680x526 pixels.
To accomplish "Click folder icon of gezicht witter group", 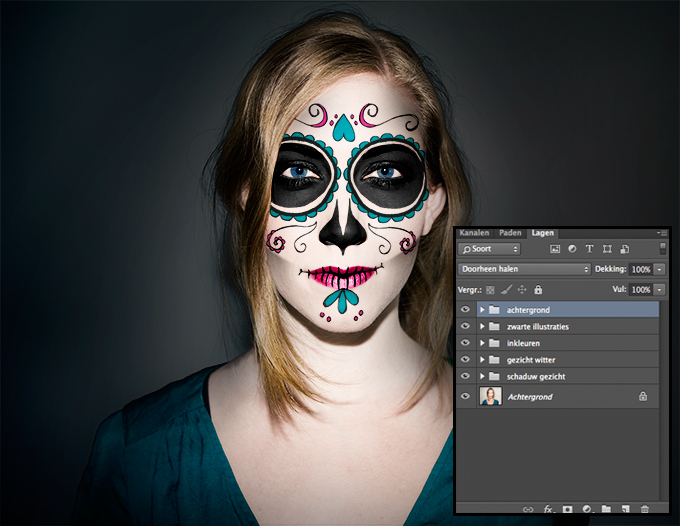I will [494, 359].
